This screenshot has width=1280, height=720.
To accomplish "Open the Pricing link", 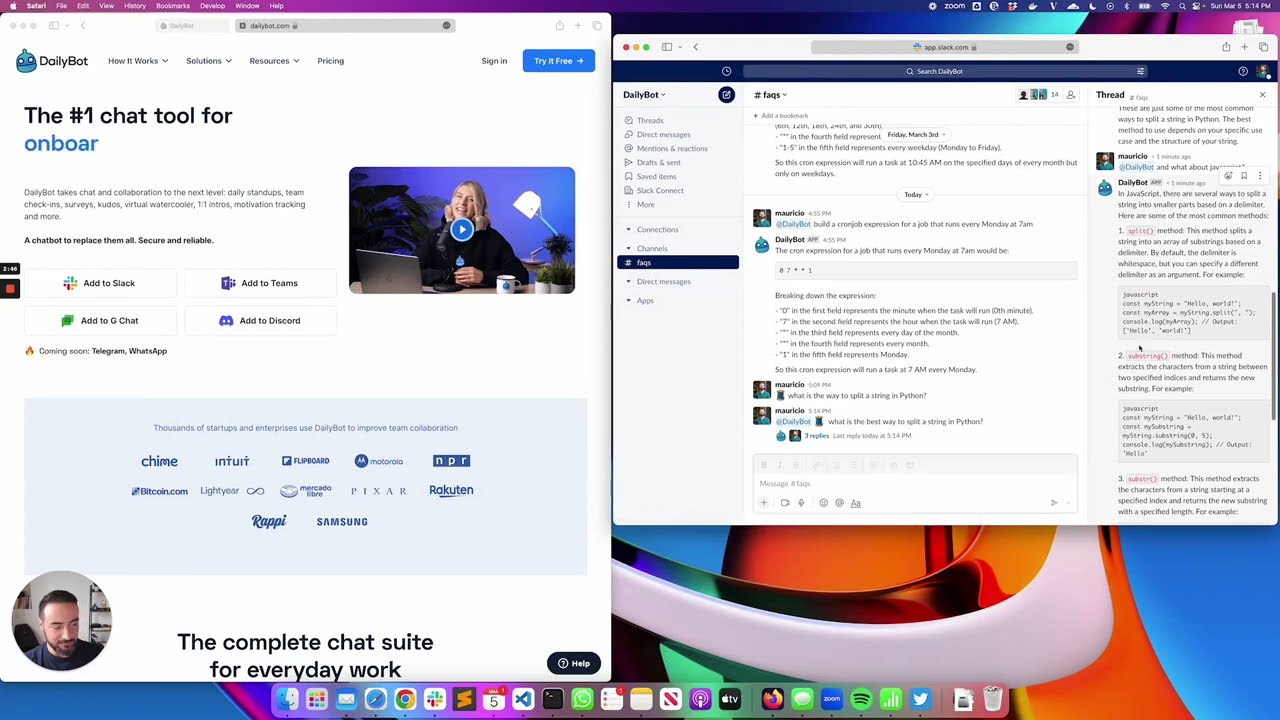I will tap(330, 61).
